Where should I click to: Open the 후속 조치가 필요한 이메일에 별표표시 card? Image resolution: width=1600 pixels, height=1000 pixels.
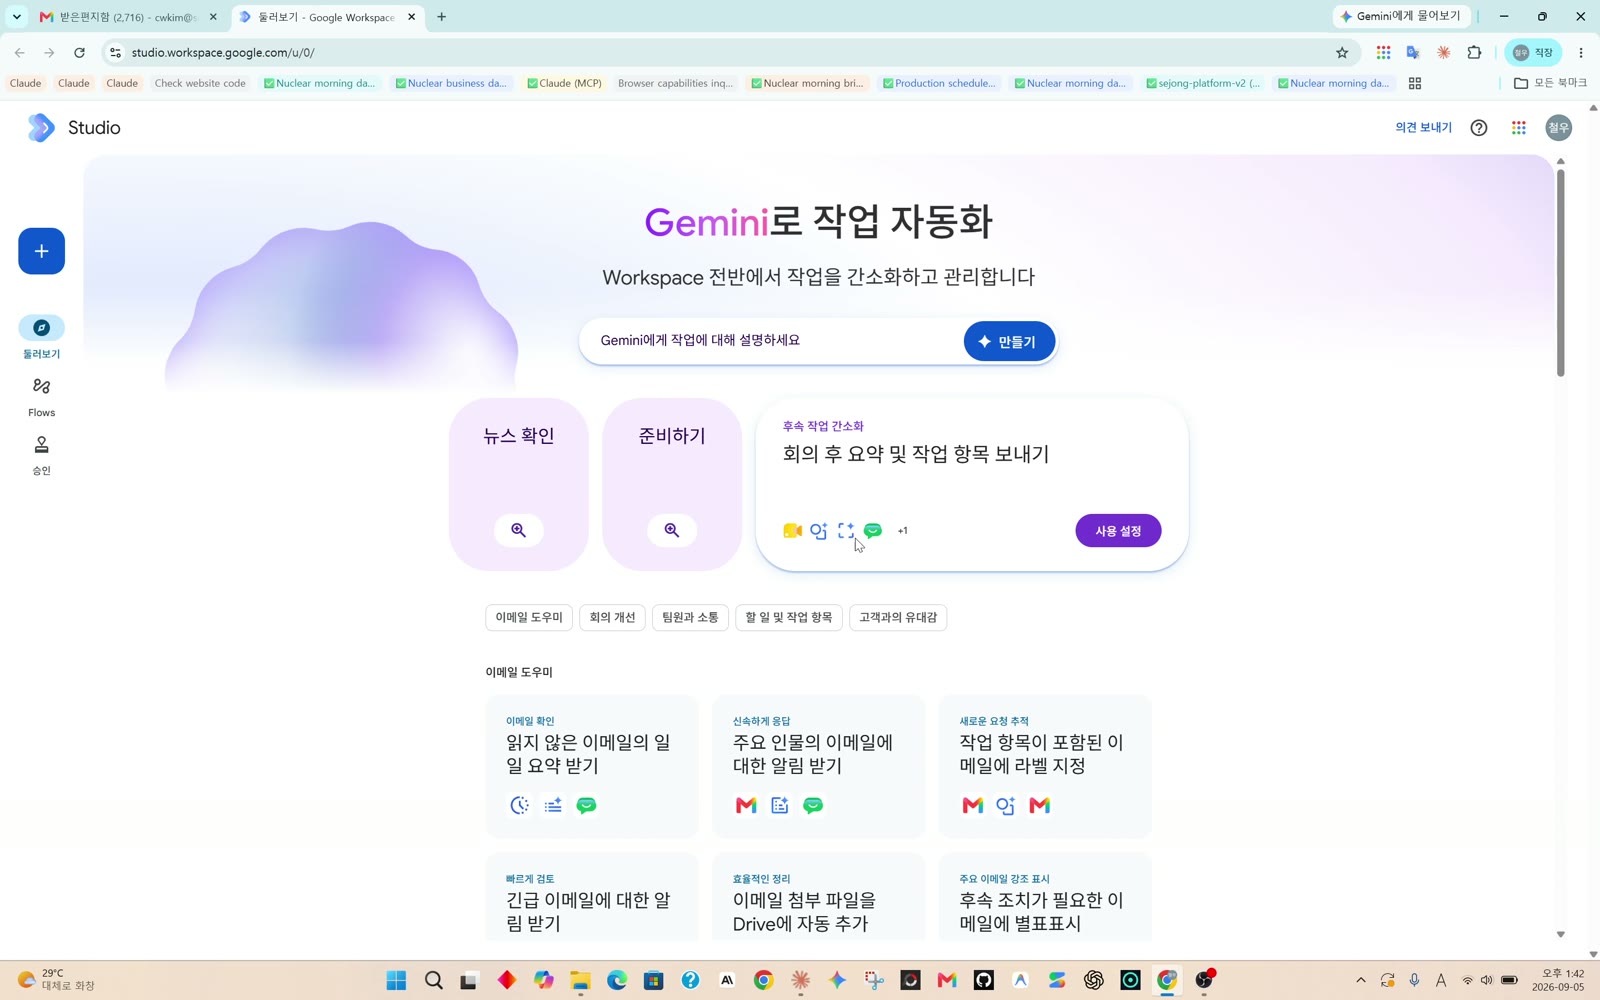pos(1045,897)
